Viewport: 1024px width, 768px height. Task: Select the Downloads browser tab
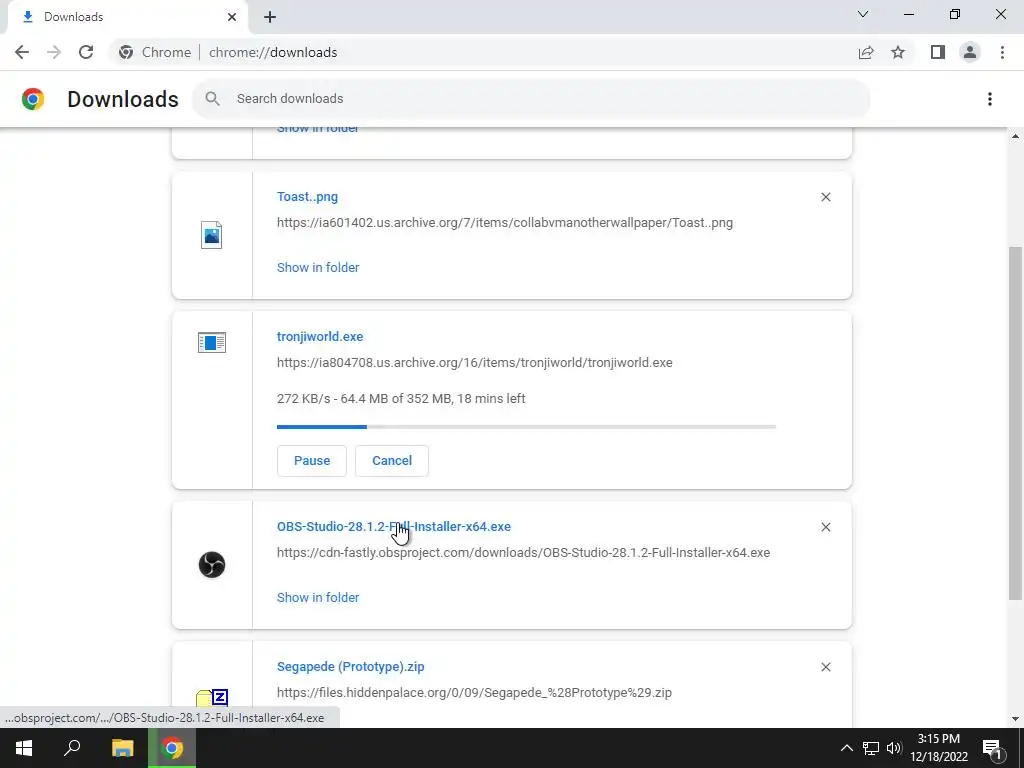[127, 17]
